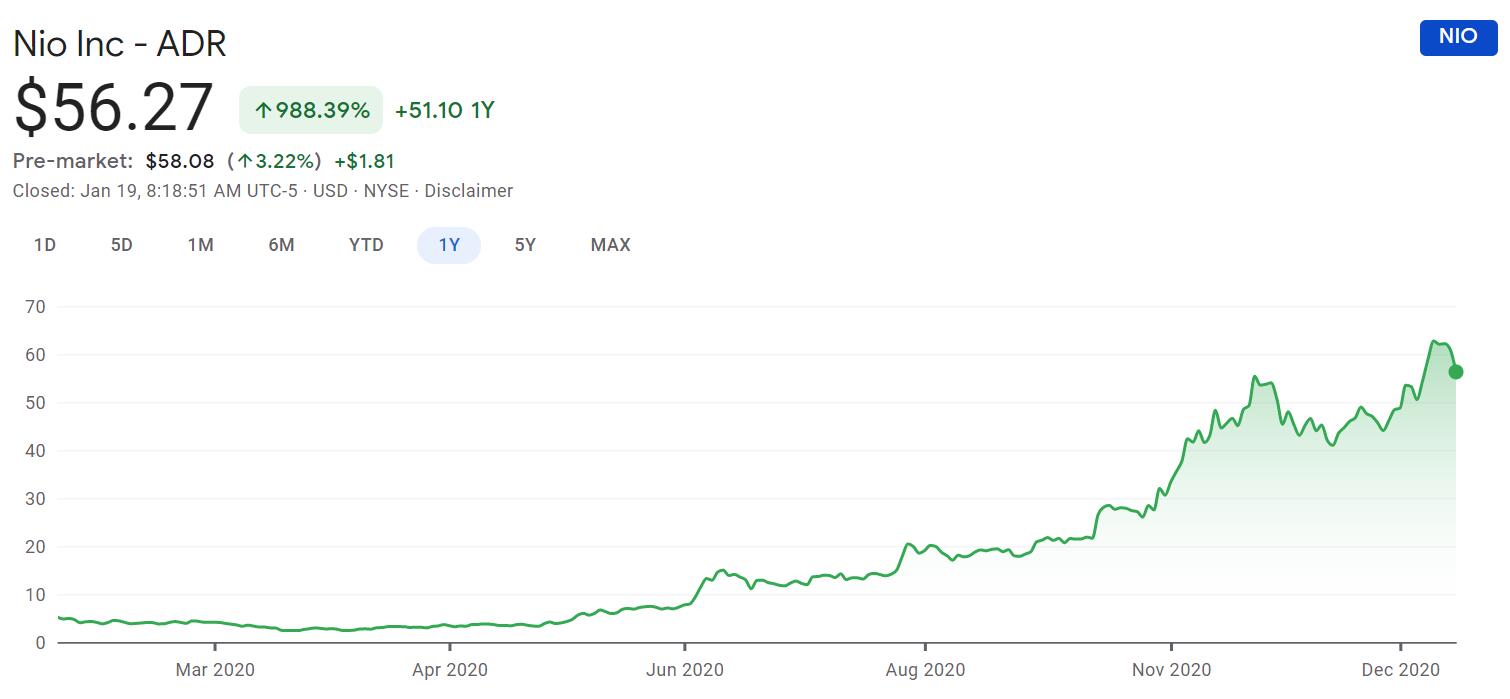Switch to the MAX range tab

pyautogui.click(x=610, y=245)
